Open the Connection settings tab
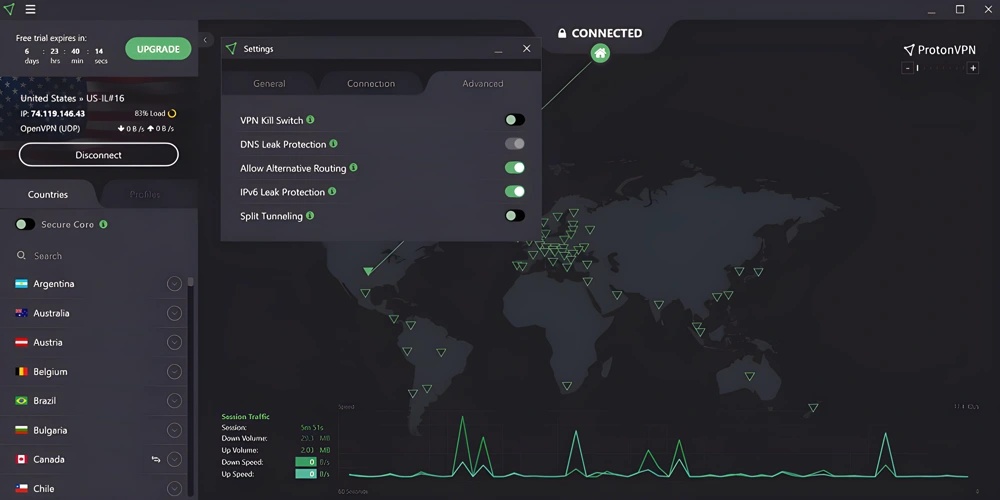The image size is (1000, 500). click(371, 84)
